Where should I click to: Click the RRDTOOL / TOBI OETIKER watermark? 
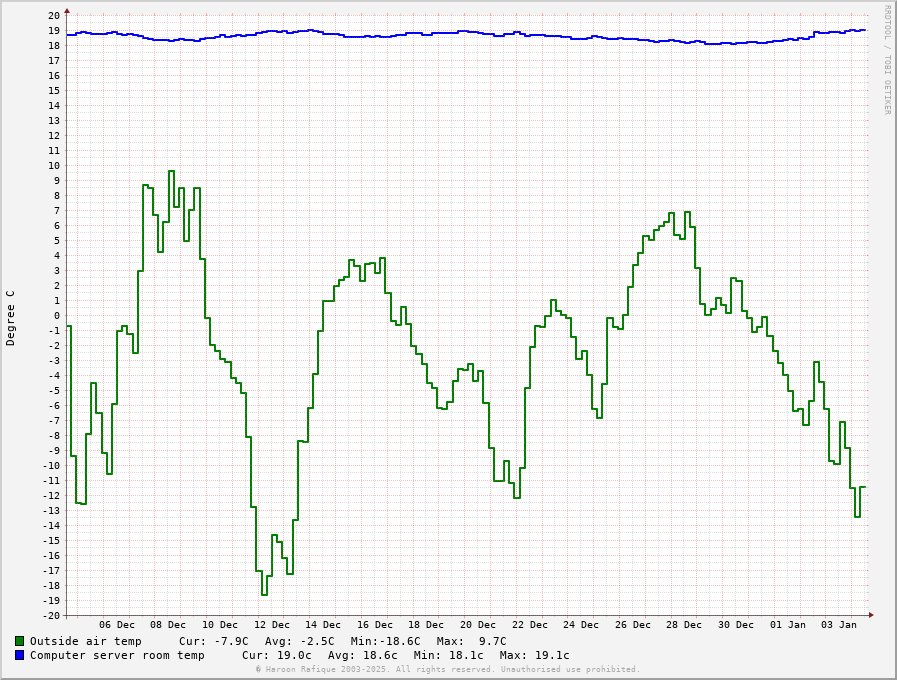tap(886, 60)
